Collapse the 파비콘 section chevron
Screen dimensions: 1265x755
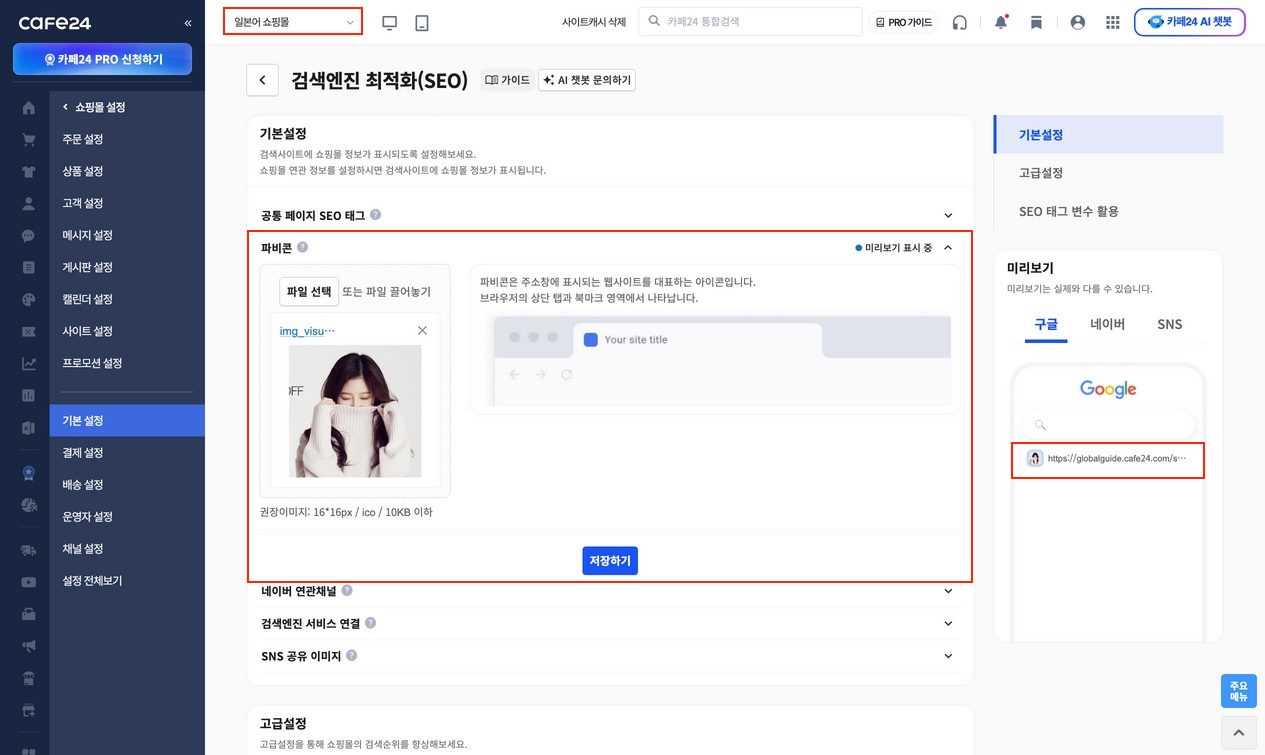tap(948, 247)
